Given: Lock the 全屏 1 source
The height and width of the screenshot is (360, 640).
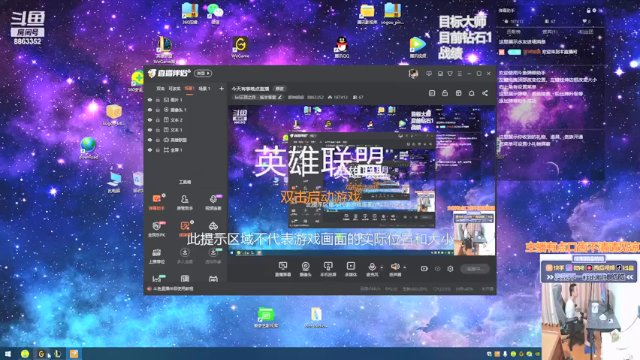Looking at the screenshot, I should [x=158, y=150].
